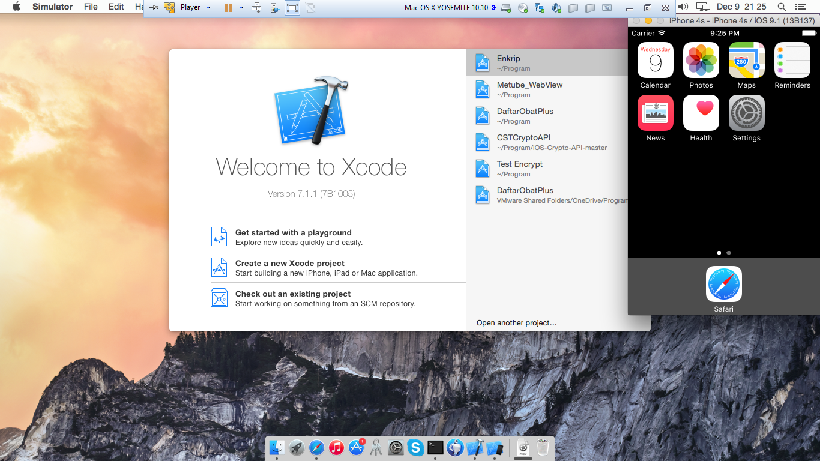Click the VMware pin toolbar icon
Image resolution: width=820 pixels, height=462 pixels.
(153, 7)
